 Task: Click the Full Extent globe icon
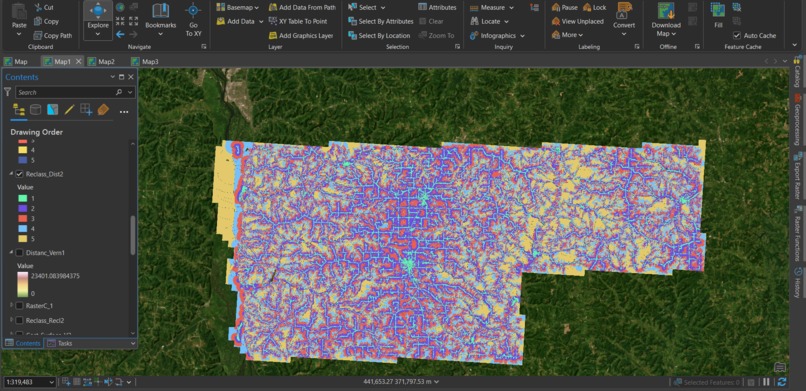click(x=120, y=7)
